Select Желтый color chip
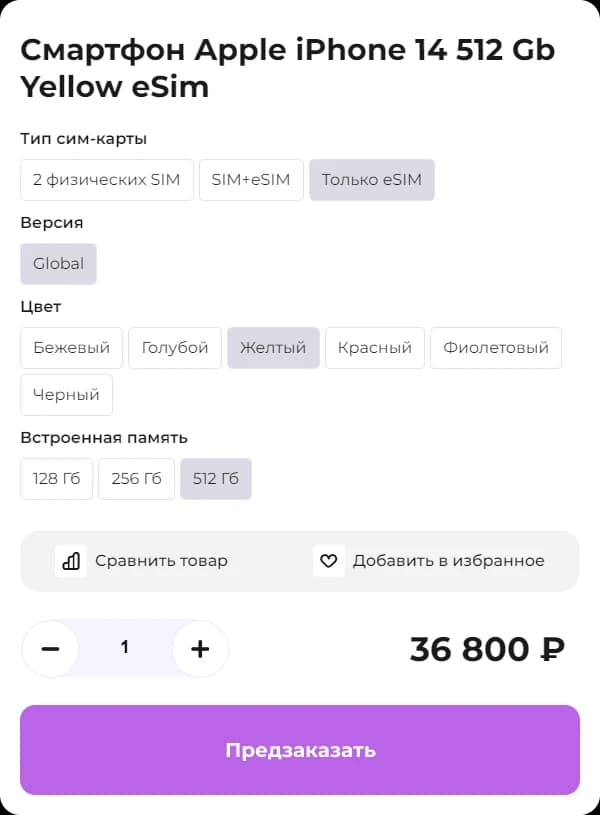This screenshot has height=815, width=600. (273, 348)
